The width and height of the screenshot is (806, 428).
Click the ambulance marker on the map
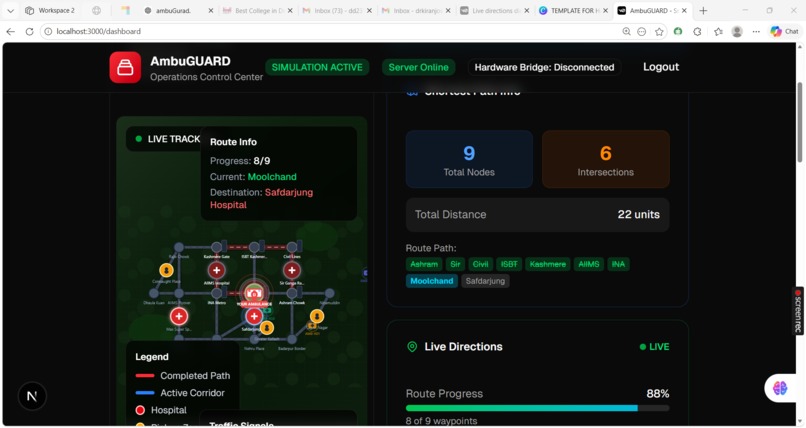[x=253, y=293]
